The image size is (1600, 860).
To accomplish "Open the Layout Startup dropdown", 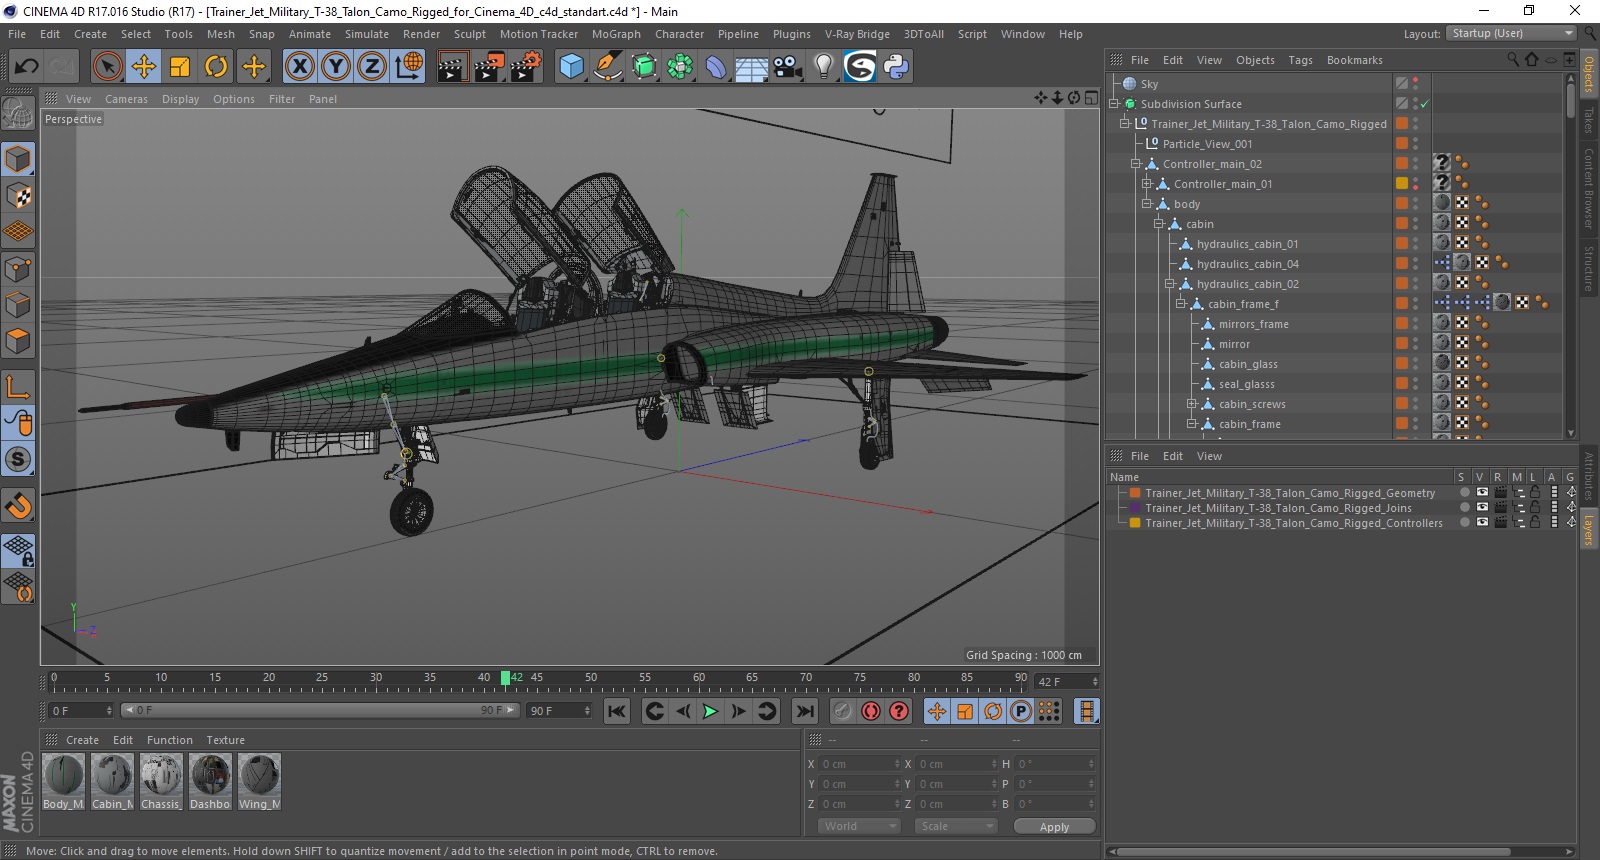I will point(1512,33).
